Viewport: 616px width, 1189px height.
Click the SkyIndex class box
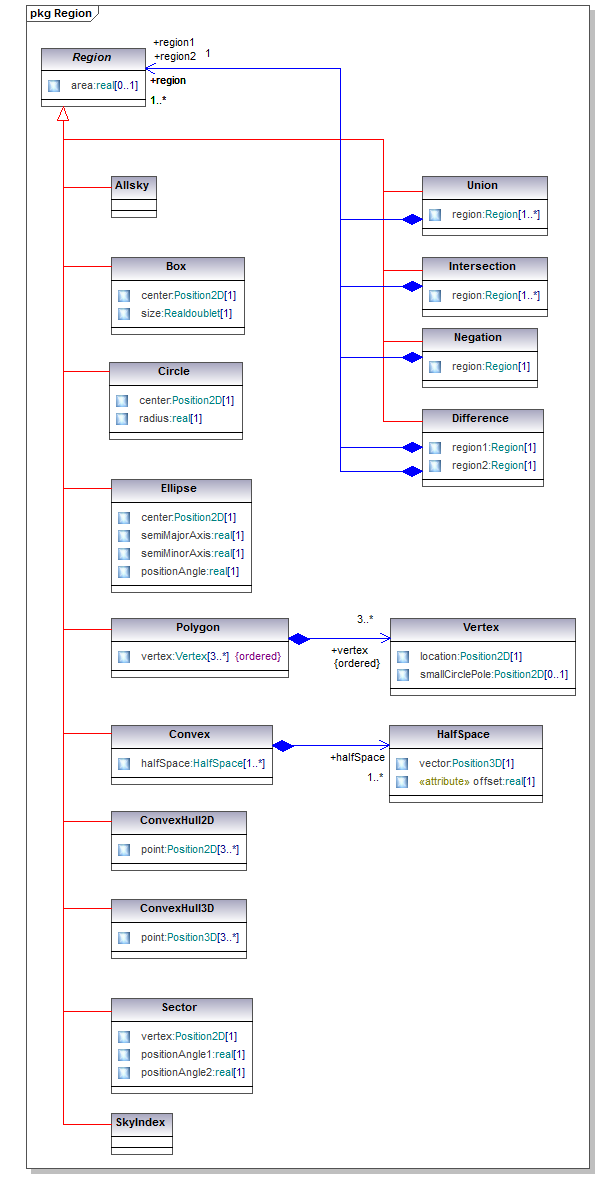(x=140, y=1123)
